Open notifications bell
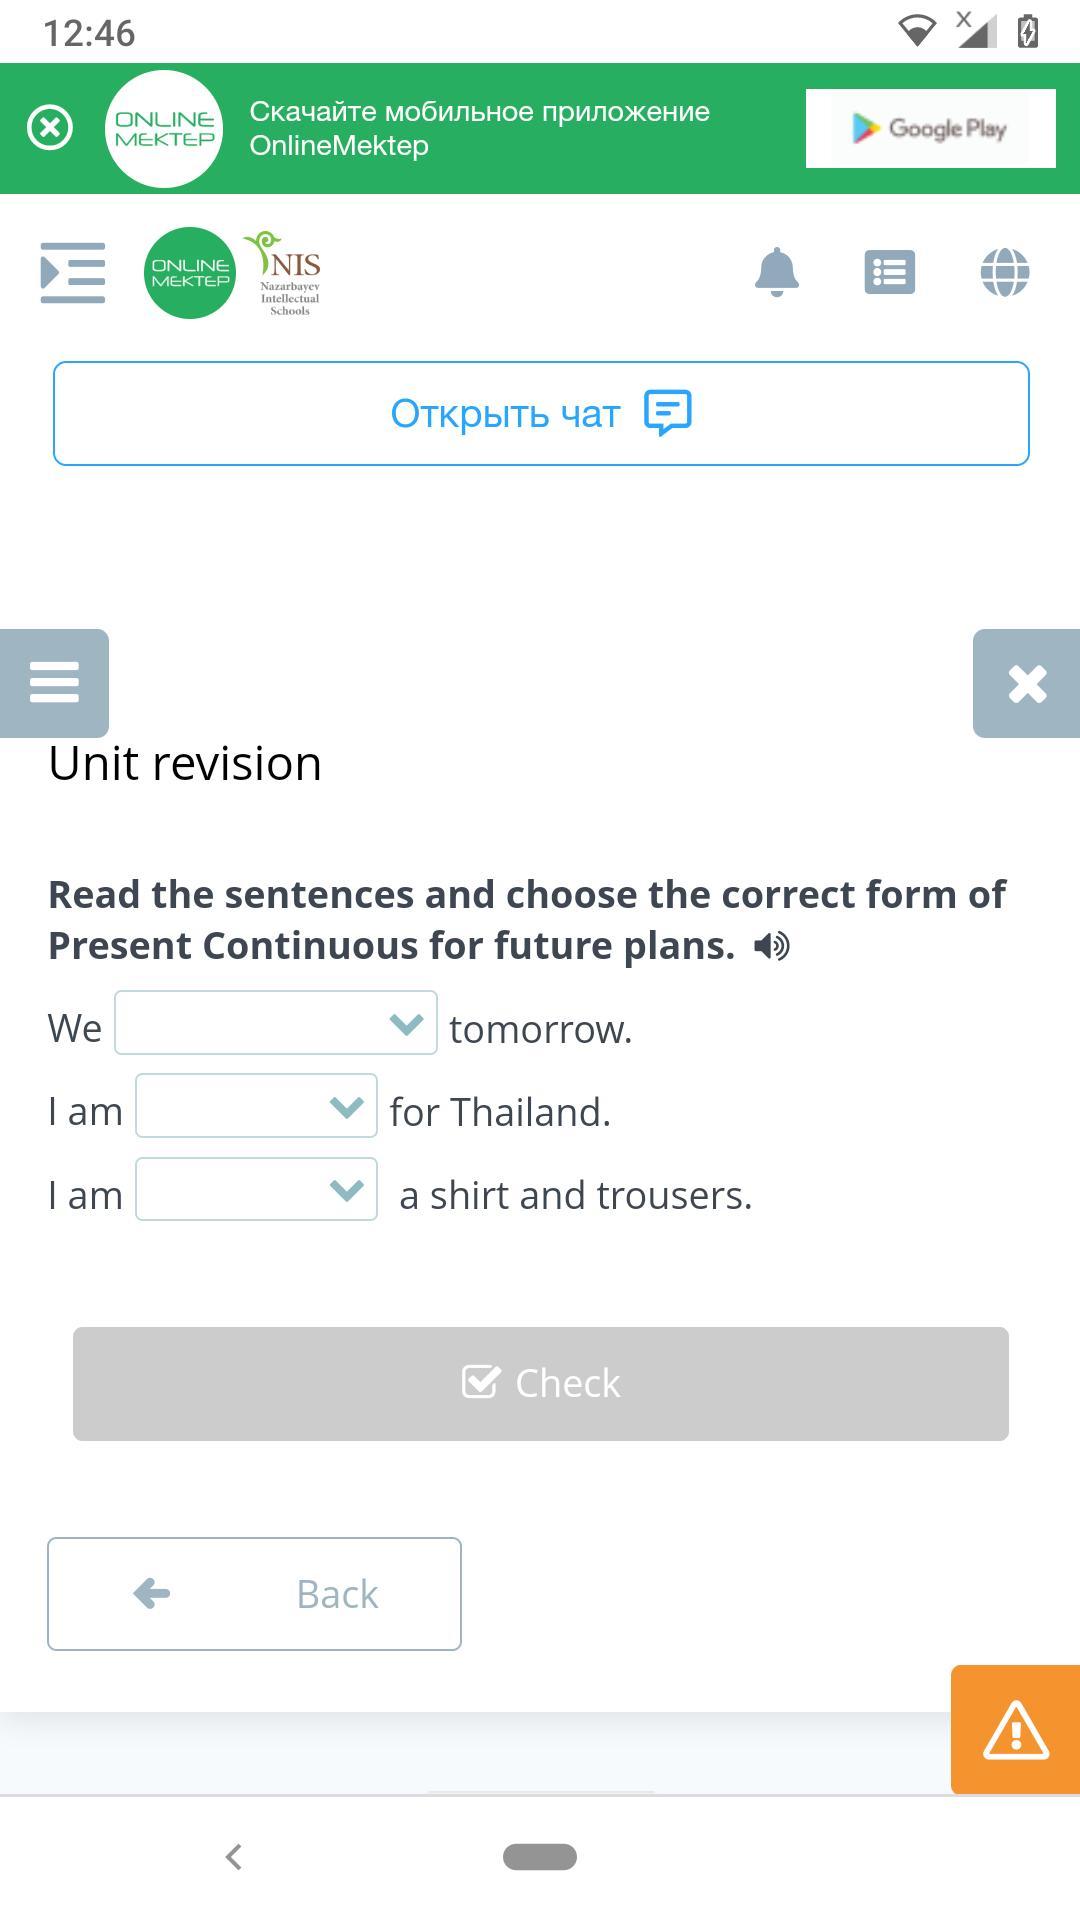Viewport: 1080px width, 1920px height. [777, 272]
